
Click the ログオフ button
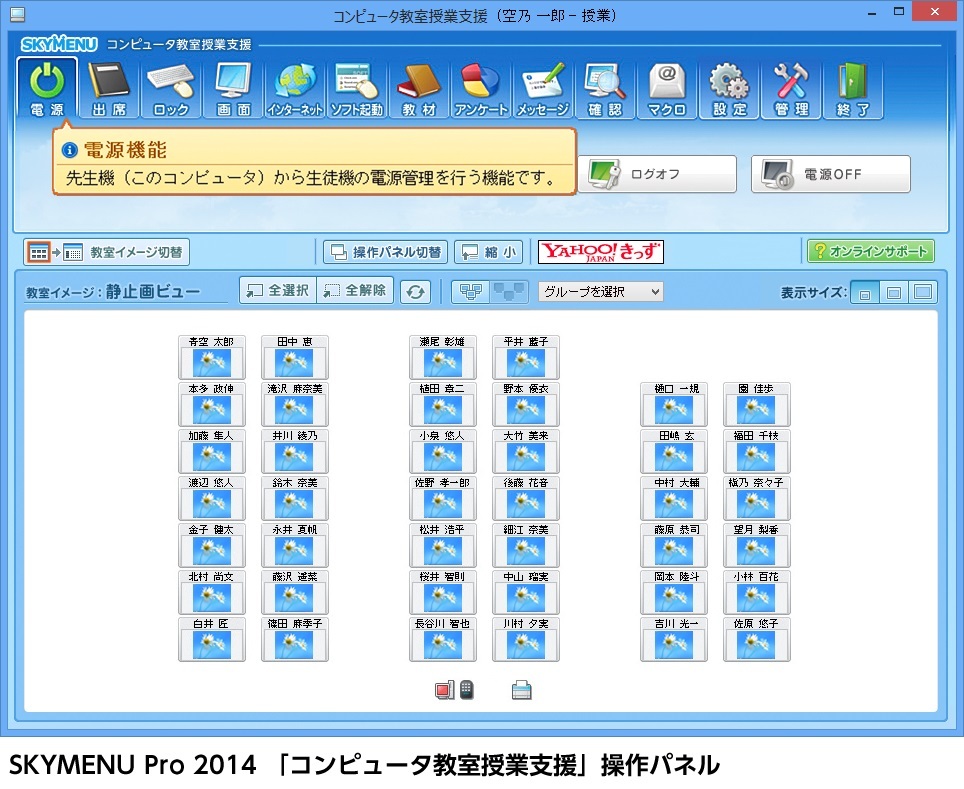point(657,174)
